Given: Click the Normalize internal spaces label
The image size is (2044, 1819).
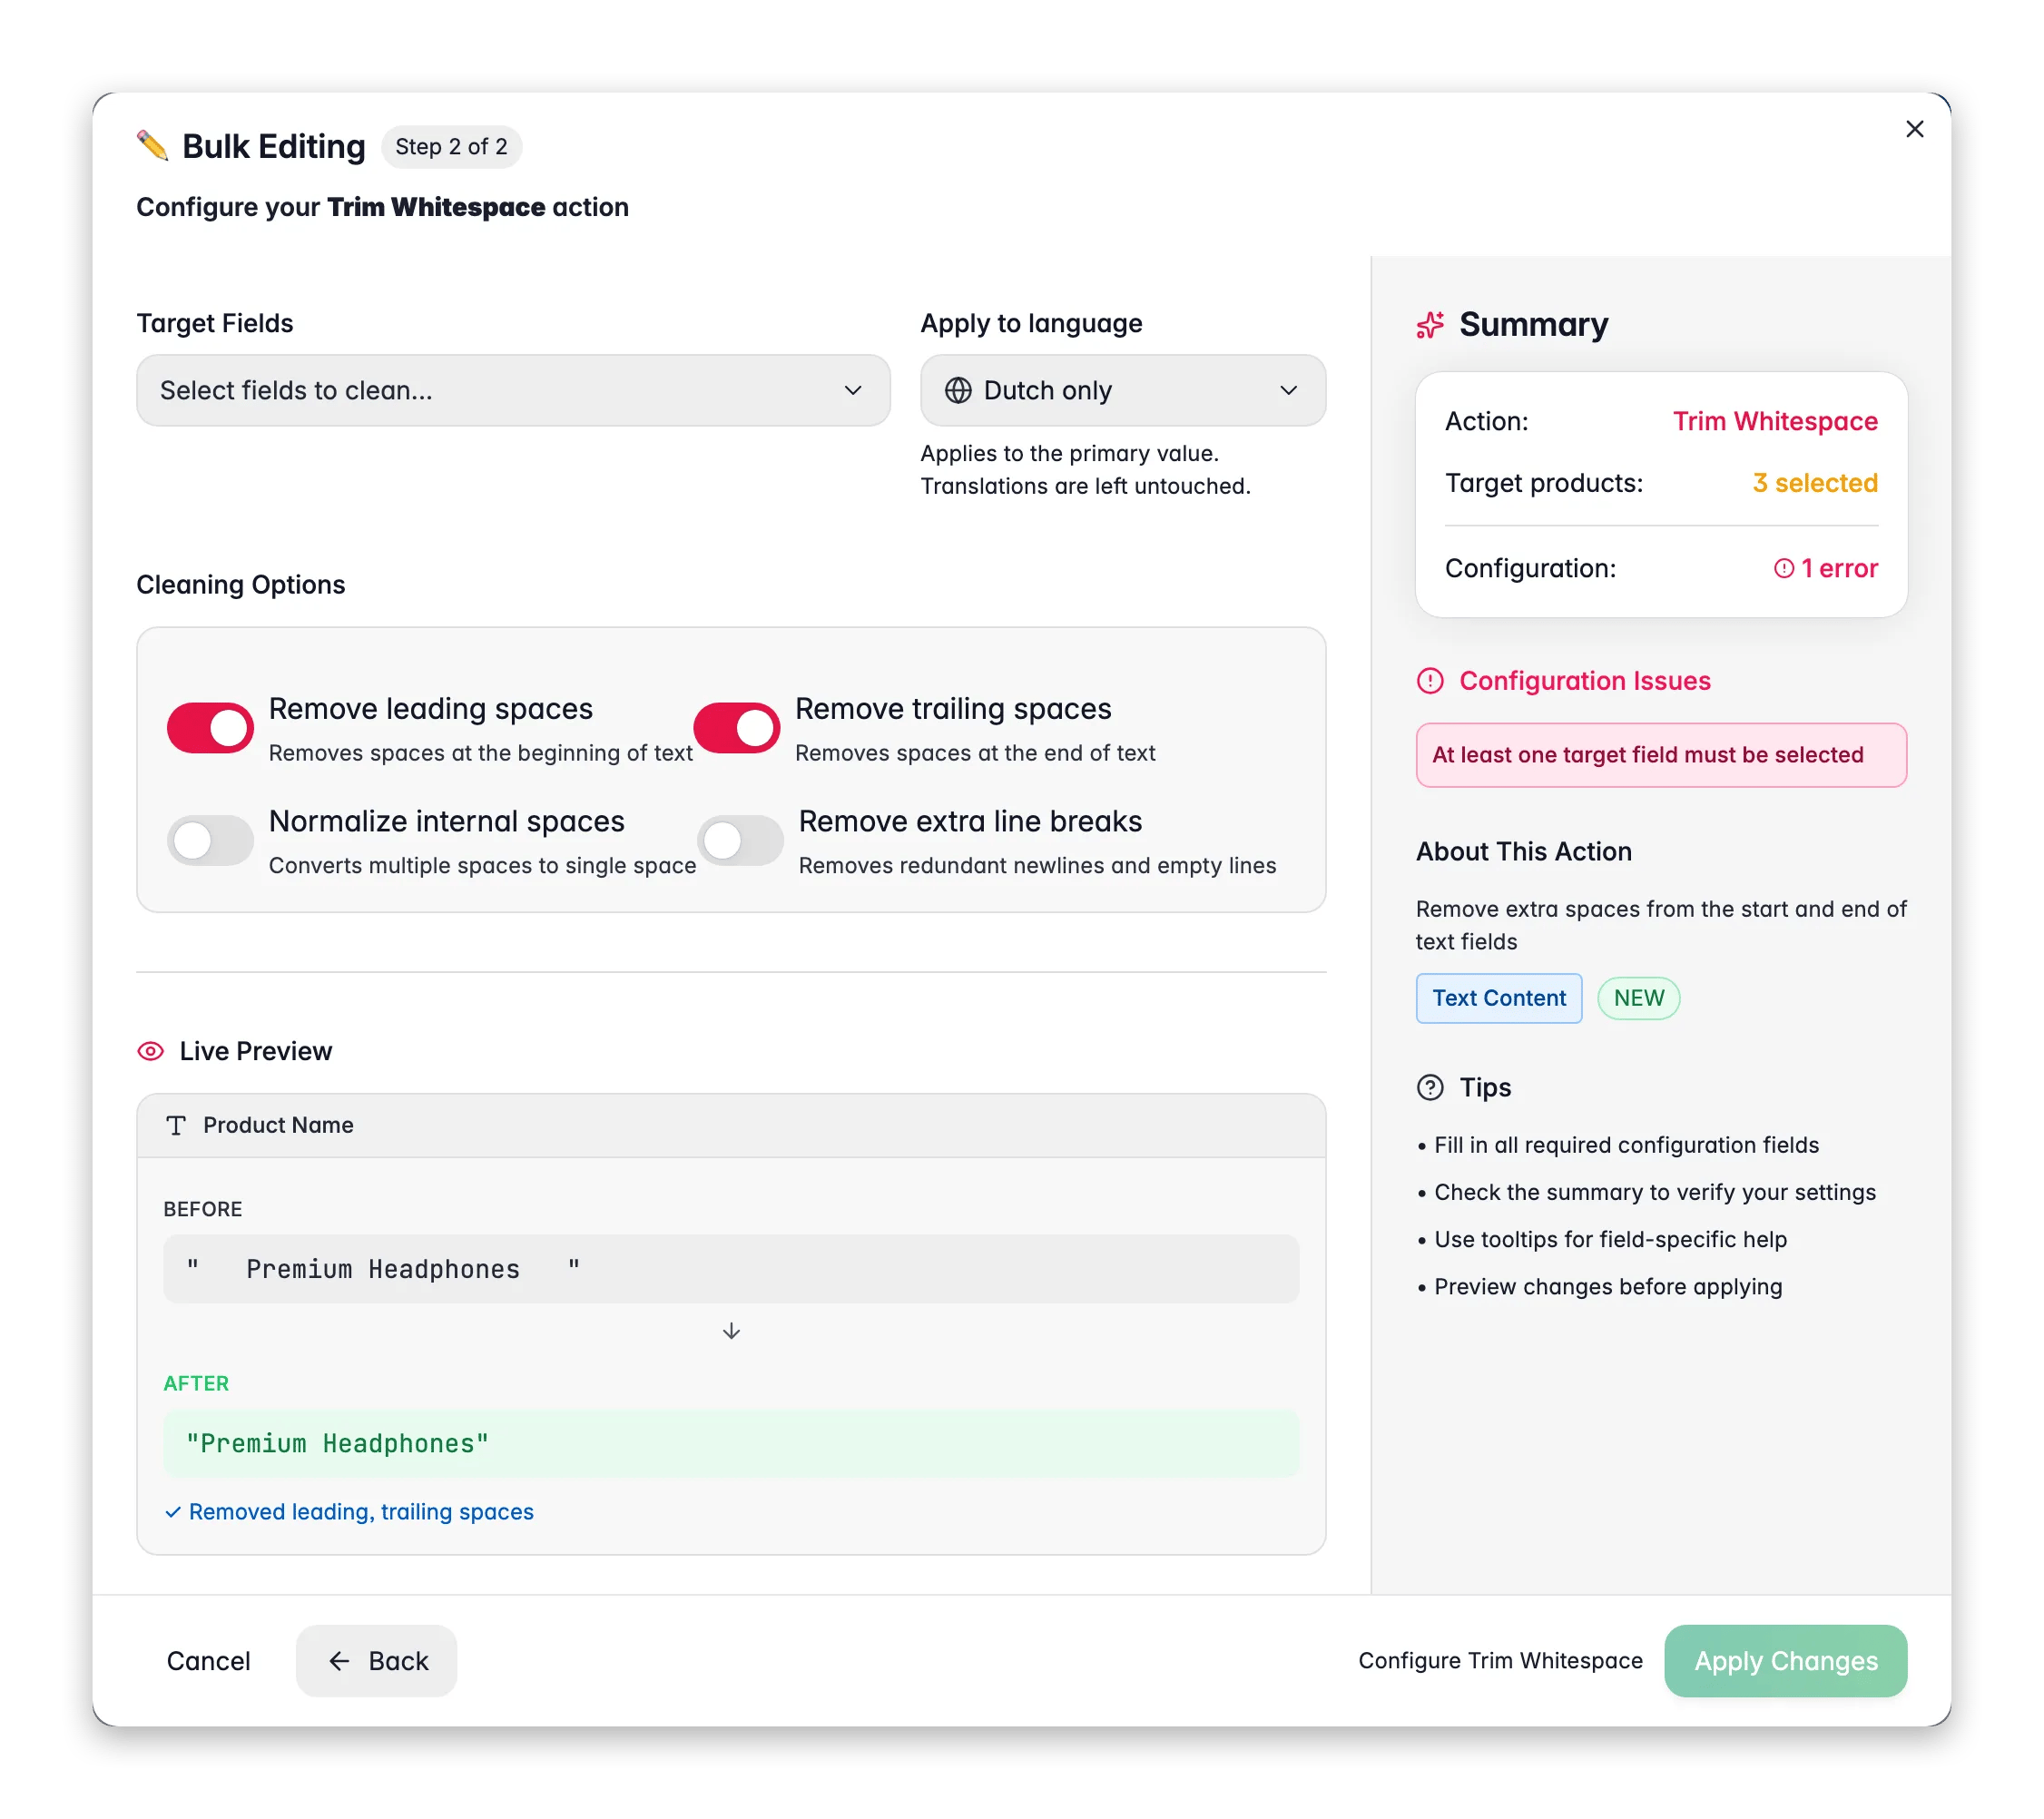Looking at the screenshot, I should click(447, 822).
